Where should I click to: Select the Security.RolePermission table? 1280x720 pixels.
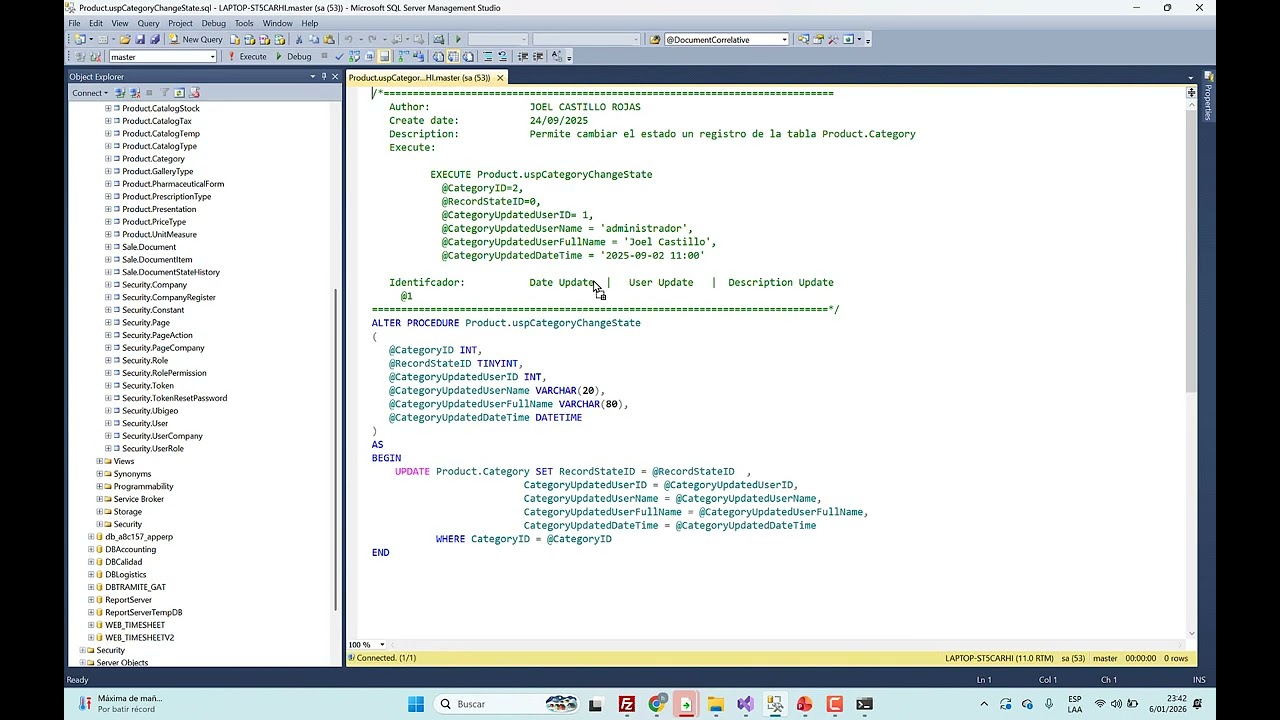tap(164, 373)
